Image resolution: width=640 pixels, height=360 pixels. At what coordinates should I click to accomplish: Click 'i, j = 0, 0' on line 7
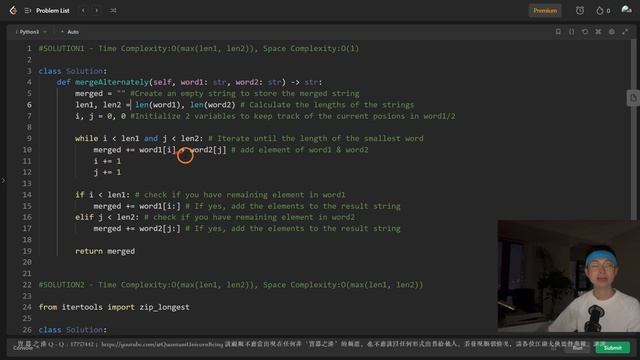coord(100,116)
